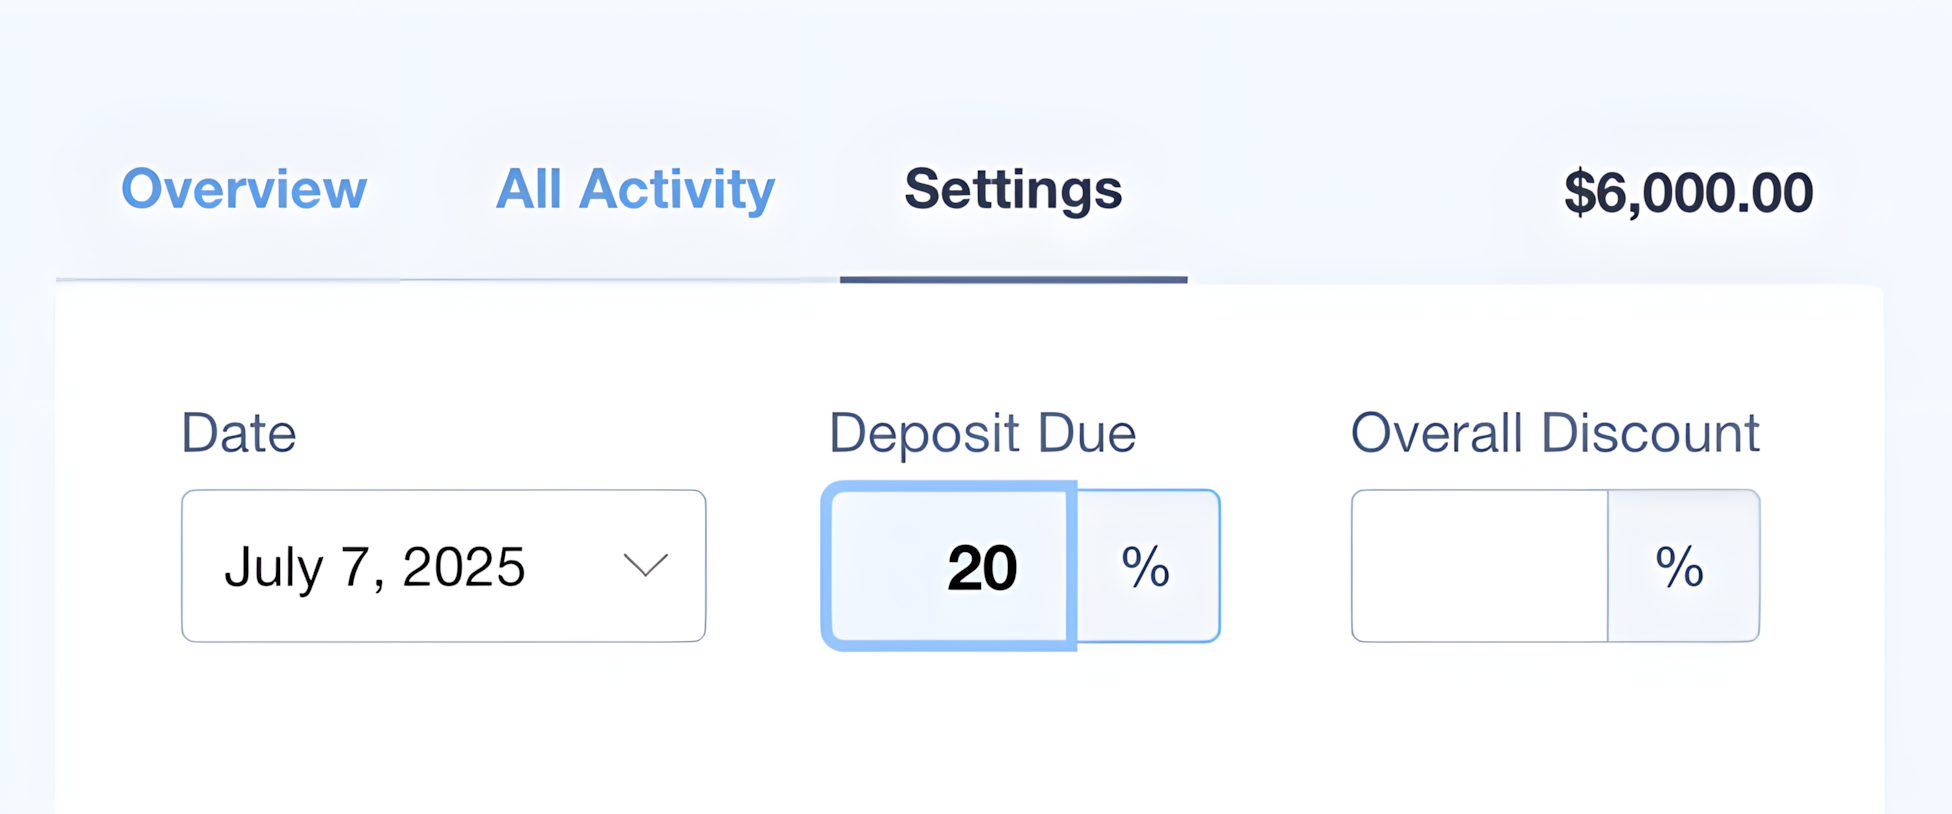
Task: Click the chevron beside July 7, 2025
Action: click(x=646, y=565)
